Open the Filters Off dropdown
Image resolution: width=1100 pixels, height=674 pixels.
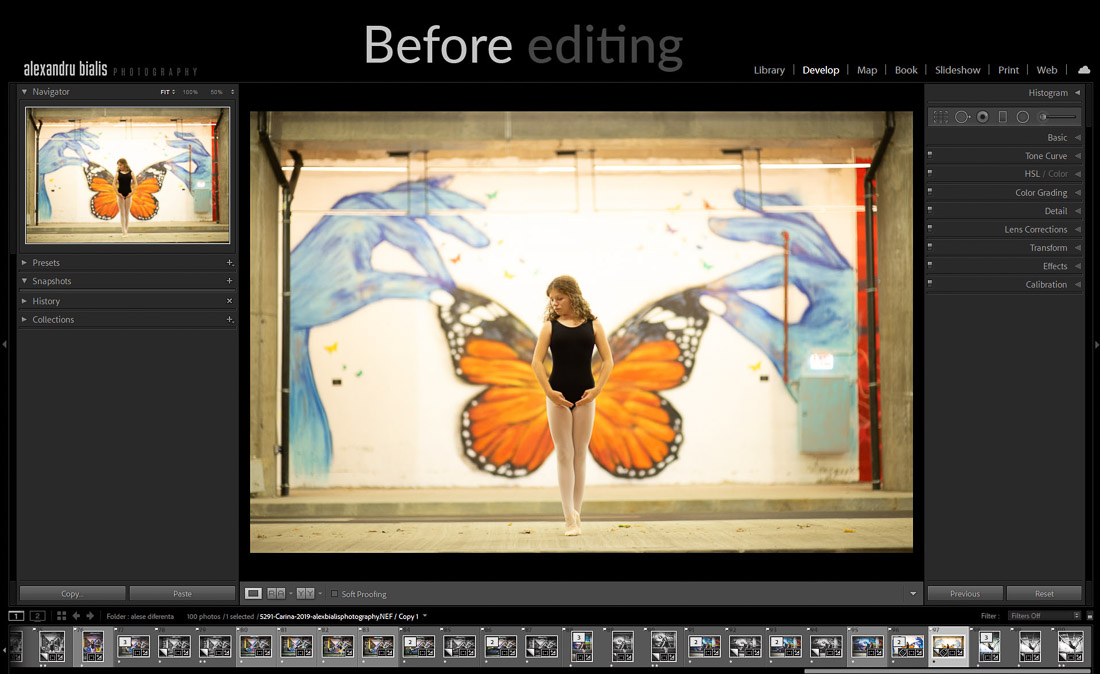click(x=1044, y=616)
